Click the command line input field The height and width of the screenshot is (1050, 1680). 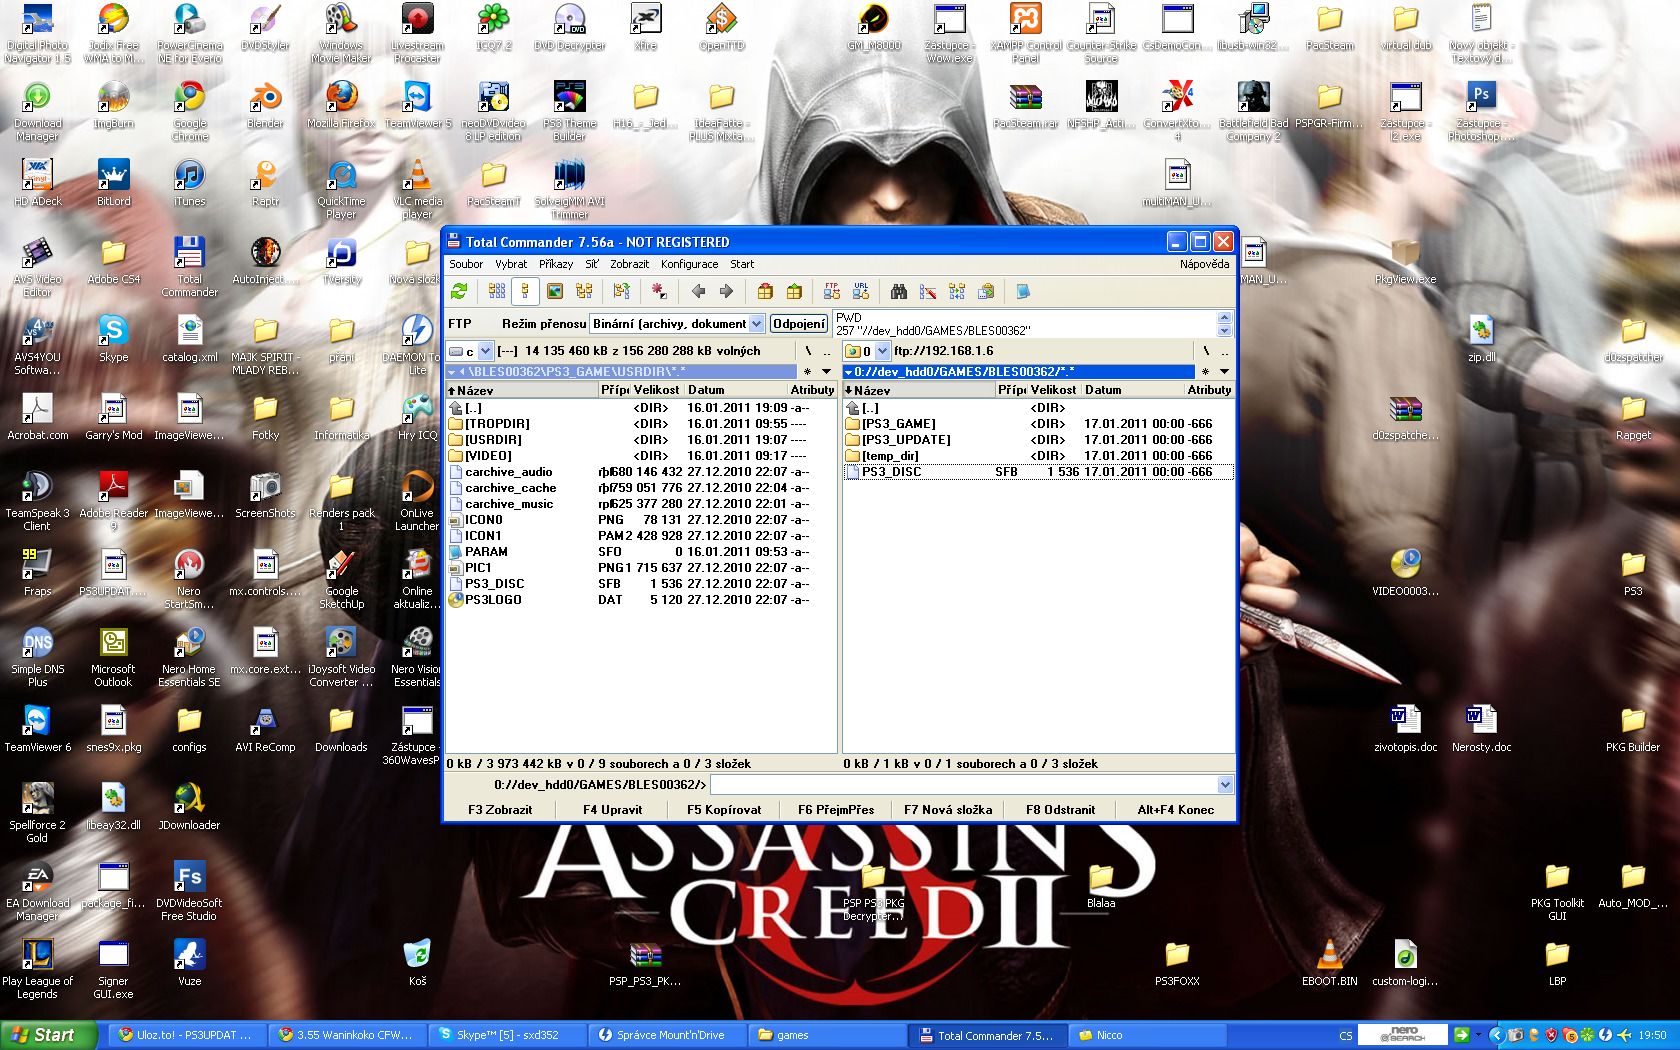tap(963, 785)
